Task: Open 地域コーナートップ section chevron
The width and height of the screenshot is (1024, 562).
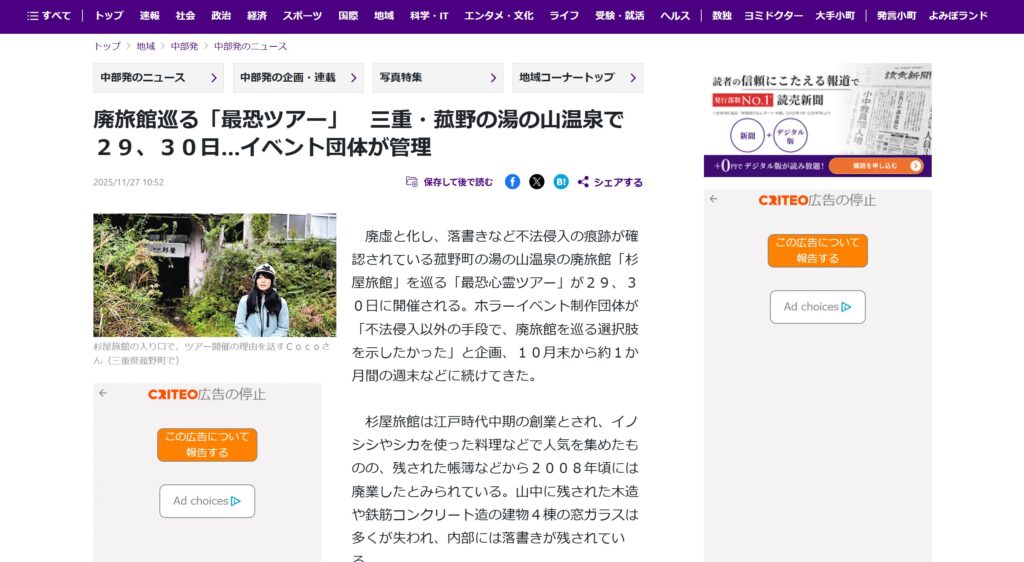Action: click(633, 78)
